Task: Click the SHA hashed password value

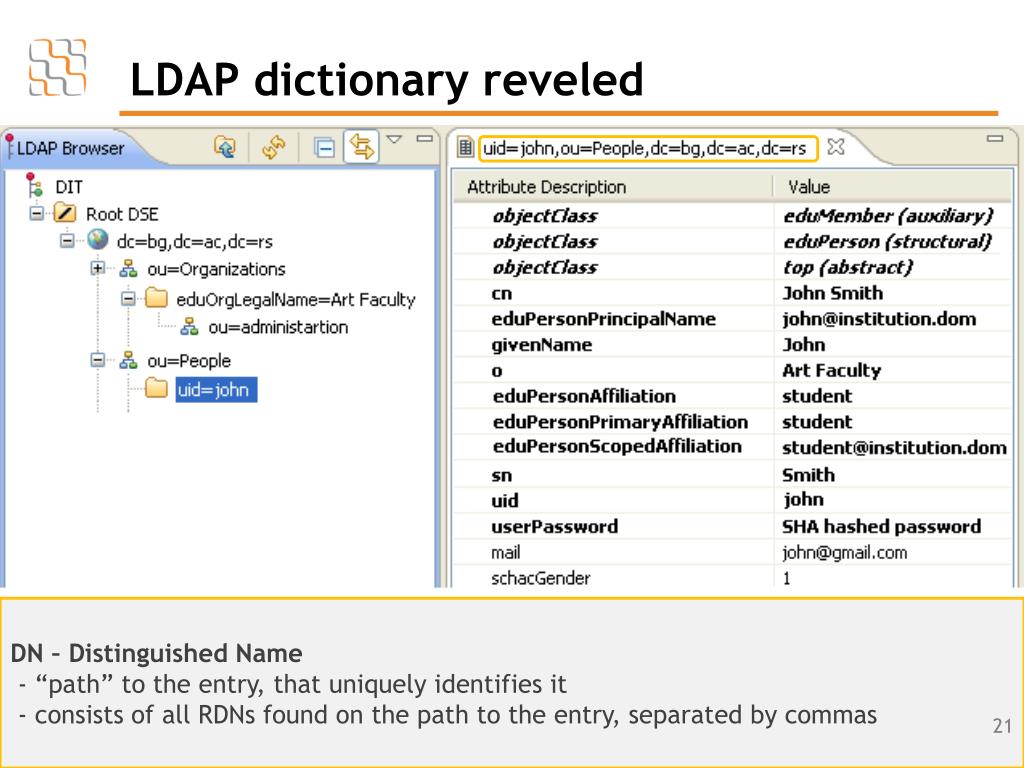Action: coord(882,526)
